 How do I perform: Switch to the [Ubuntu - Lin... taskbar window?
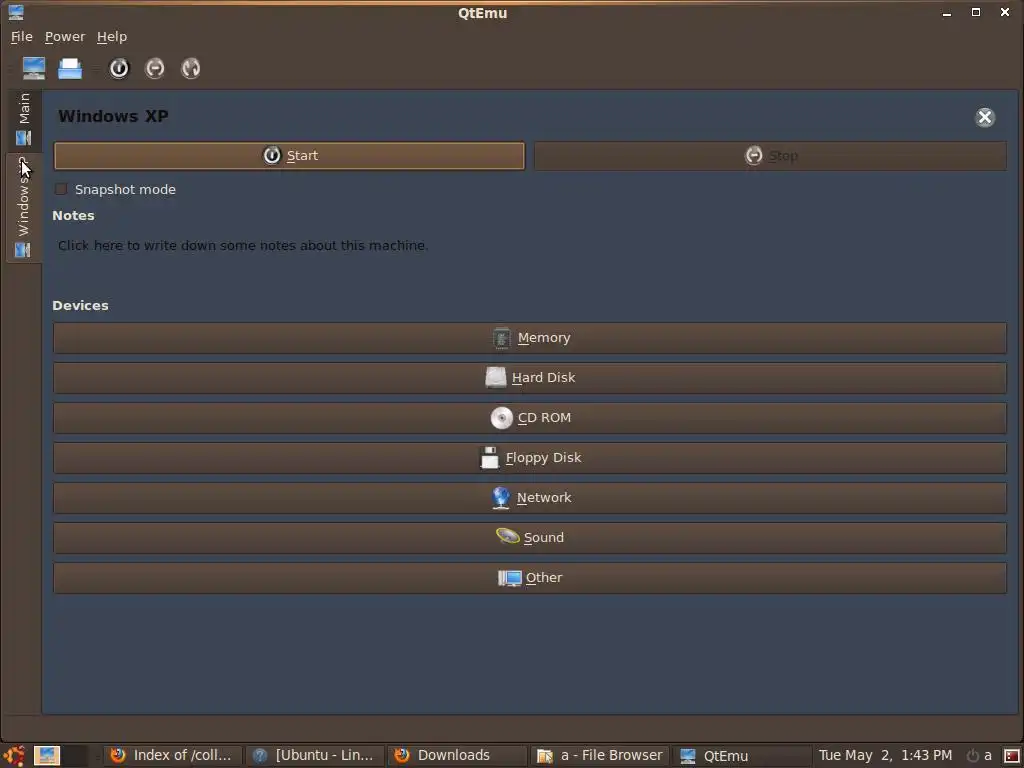pos(315,756)
